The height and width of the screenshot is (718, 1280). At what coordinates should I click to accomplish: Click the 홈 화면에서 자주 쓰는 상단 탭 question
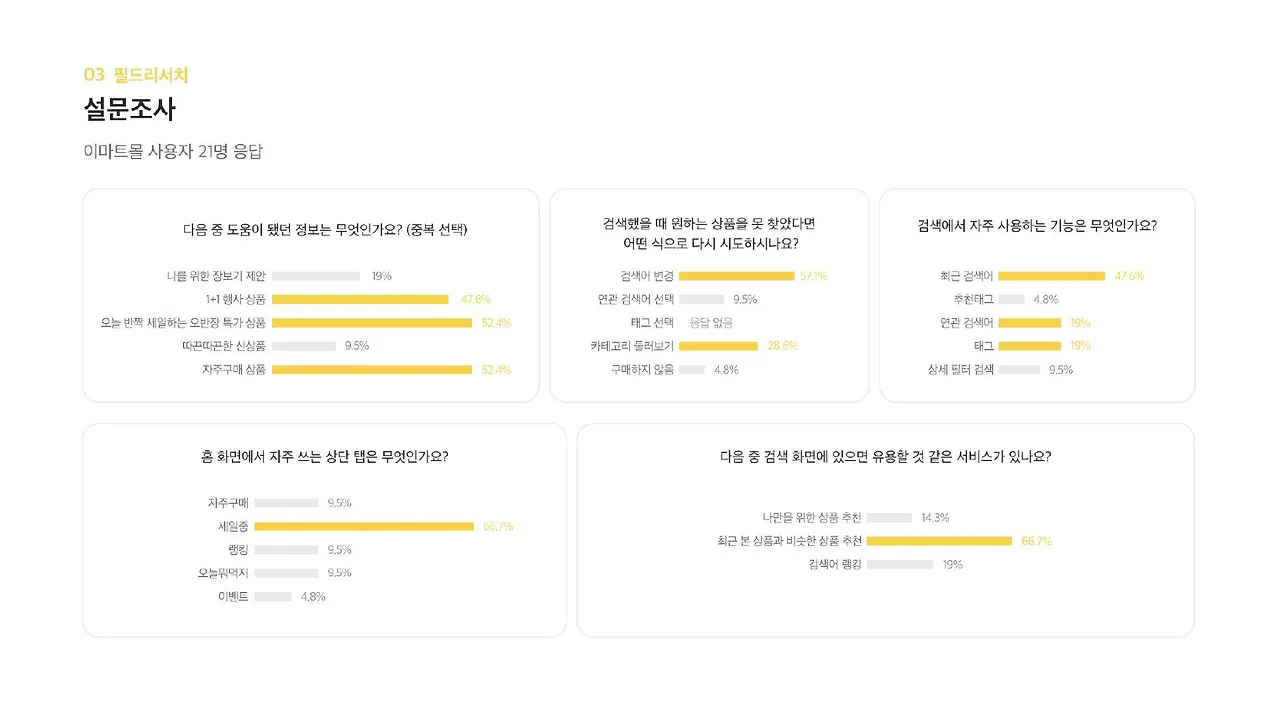coord(325,456)
